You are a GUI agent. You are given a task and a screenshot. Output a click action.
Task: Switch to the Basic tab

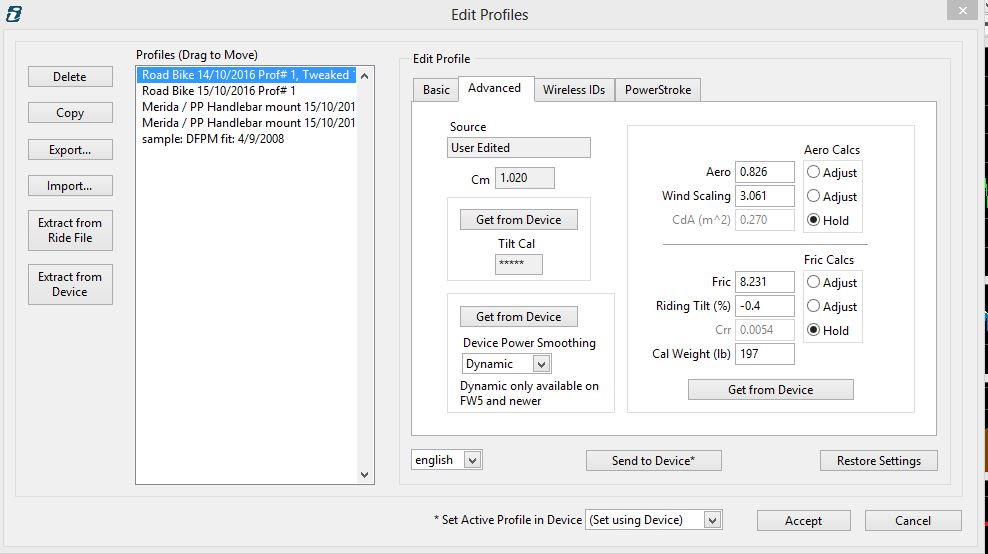(x=436, y=90)
